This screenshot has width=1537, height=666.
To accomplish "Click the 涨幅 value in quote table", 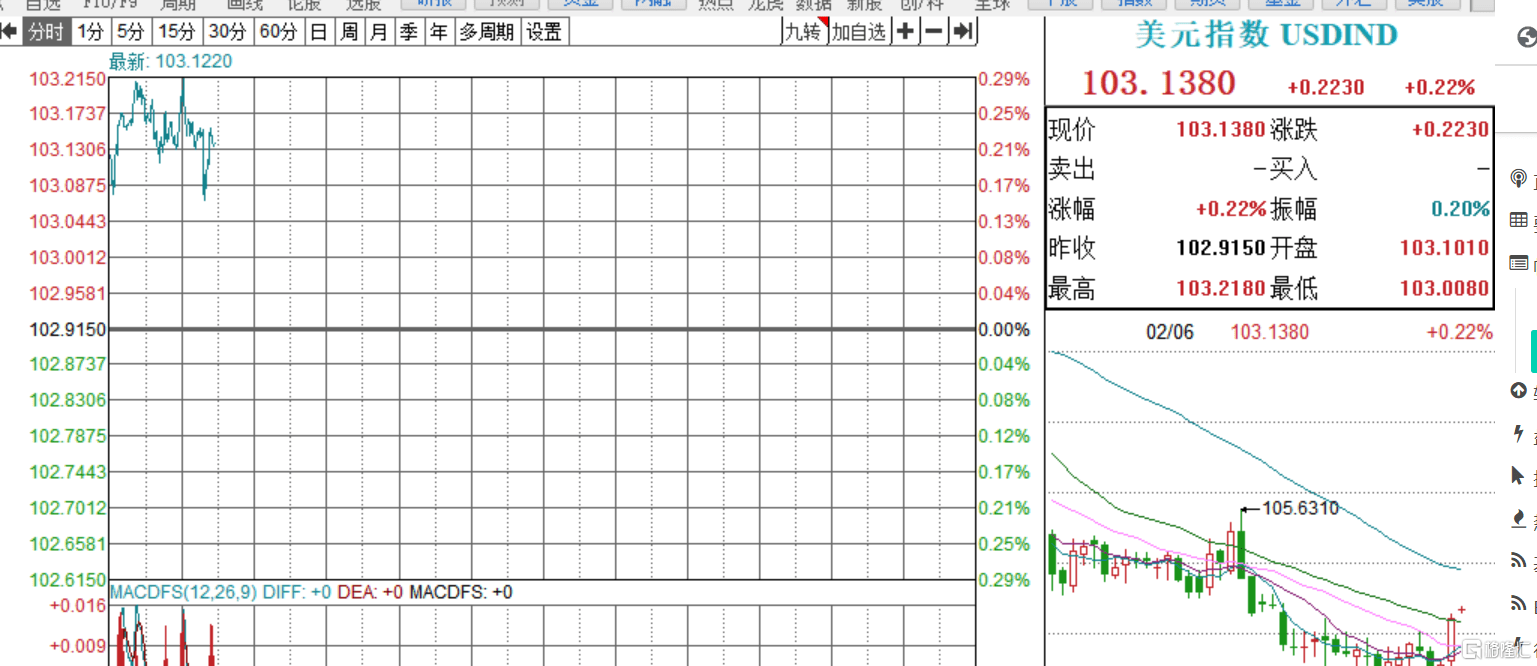I will (1230, 209).
